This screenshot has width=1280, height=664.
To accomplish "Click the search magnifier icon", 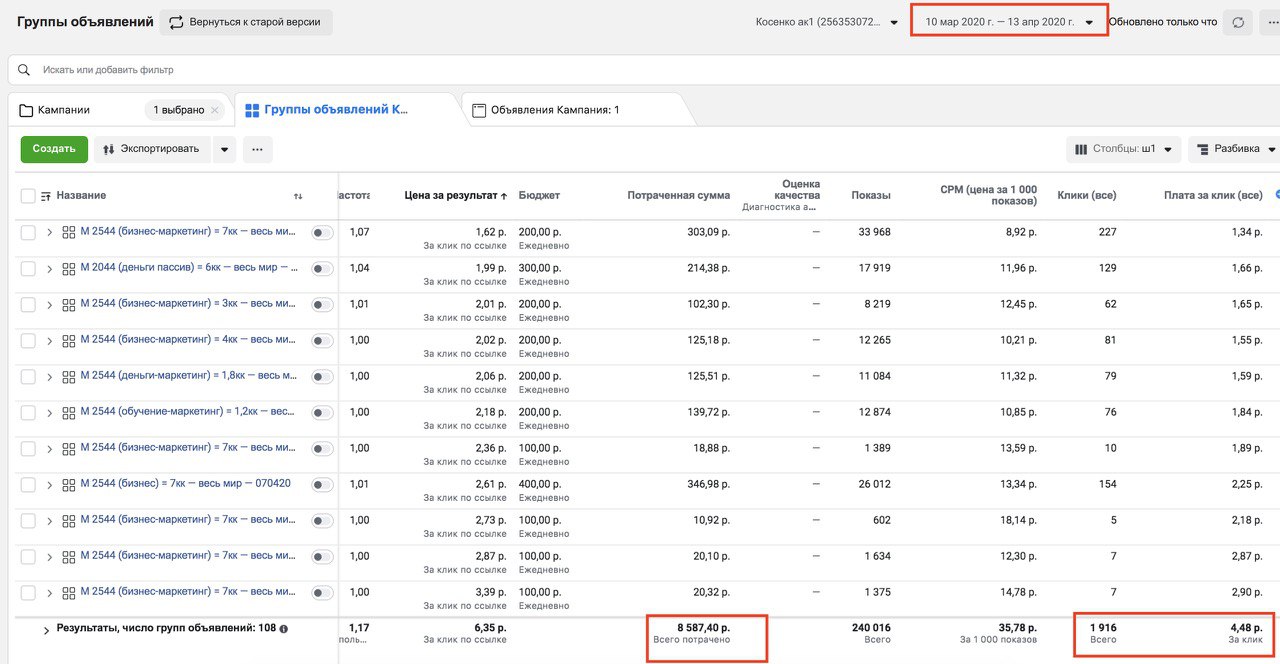I will tap(24, 70).
